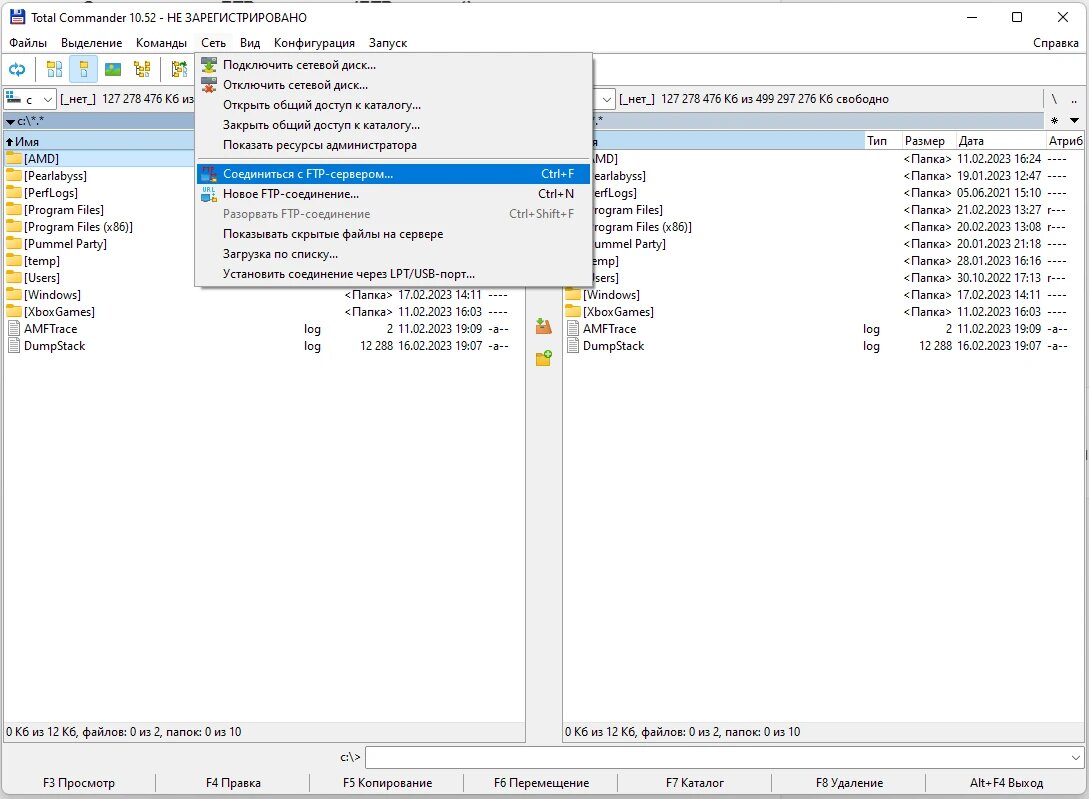Image resolution: width=1089 pixels, height=799 pixels.
Task: Click F7 Каталог button
Action: (x=695, y=782)
